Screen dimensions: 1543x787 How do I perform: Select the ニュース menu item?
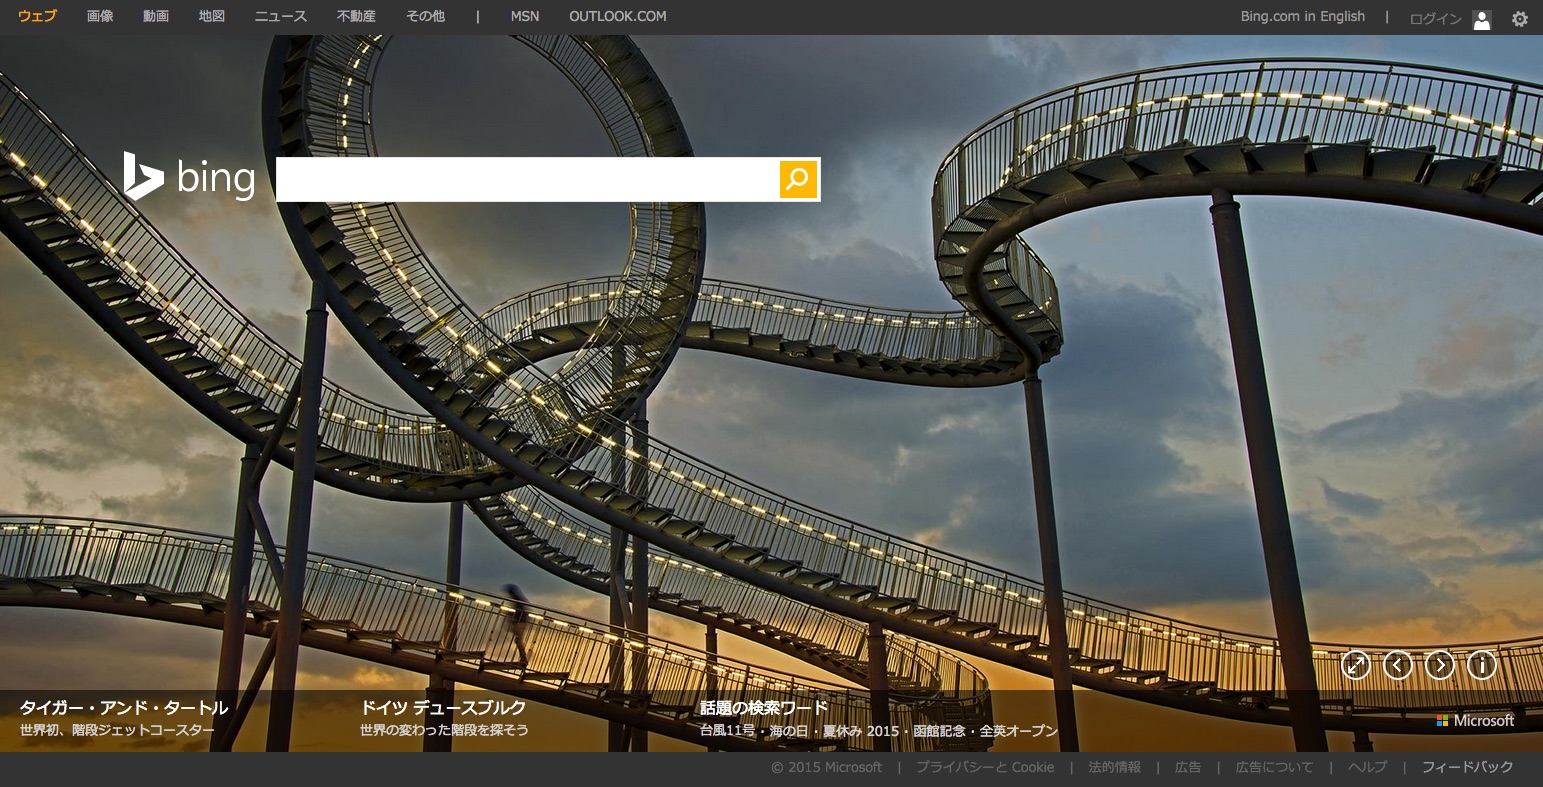281,16
